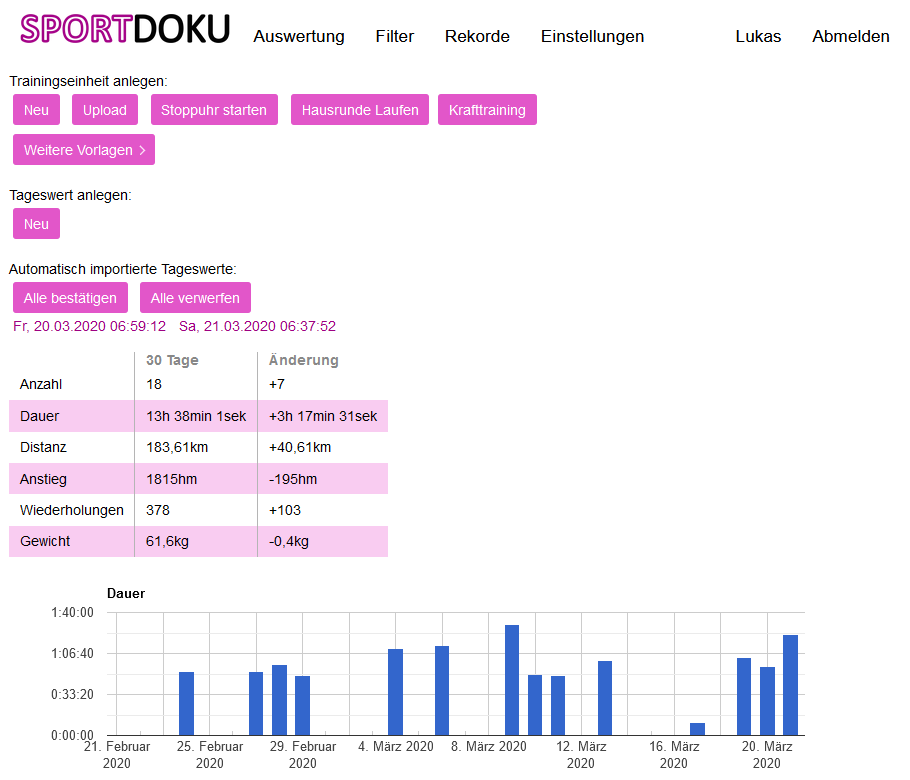Select the Hausrunde Laufen template

(x=360, y=110)
